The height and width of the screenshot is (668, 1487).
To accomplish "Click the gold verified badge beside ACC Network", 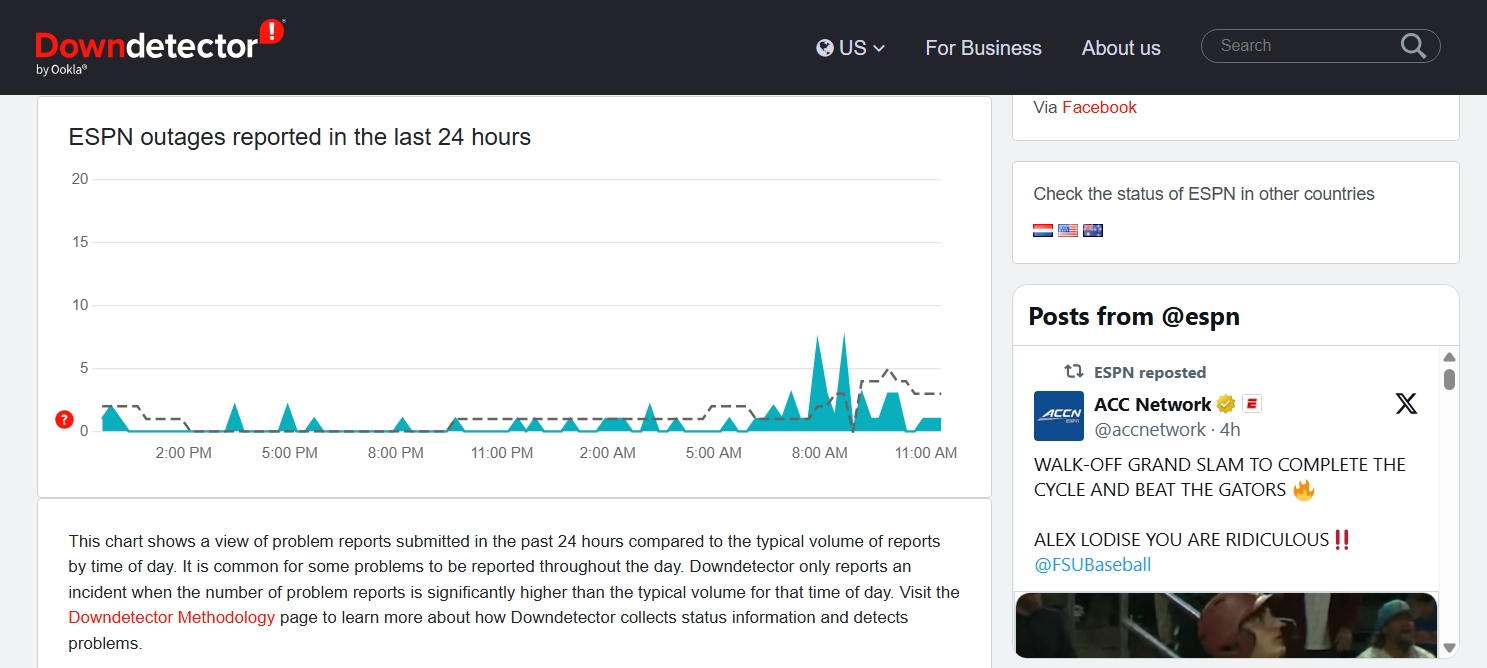I will [x=1226, y=404].
